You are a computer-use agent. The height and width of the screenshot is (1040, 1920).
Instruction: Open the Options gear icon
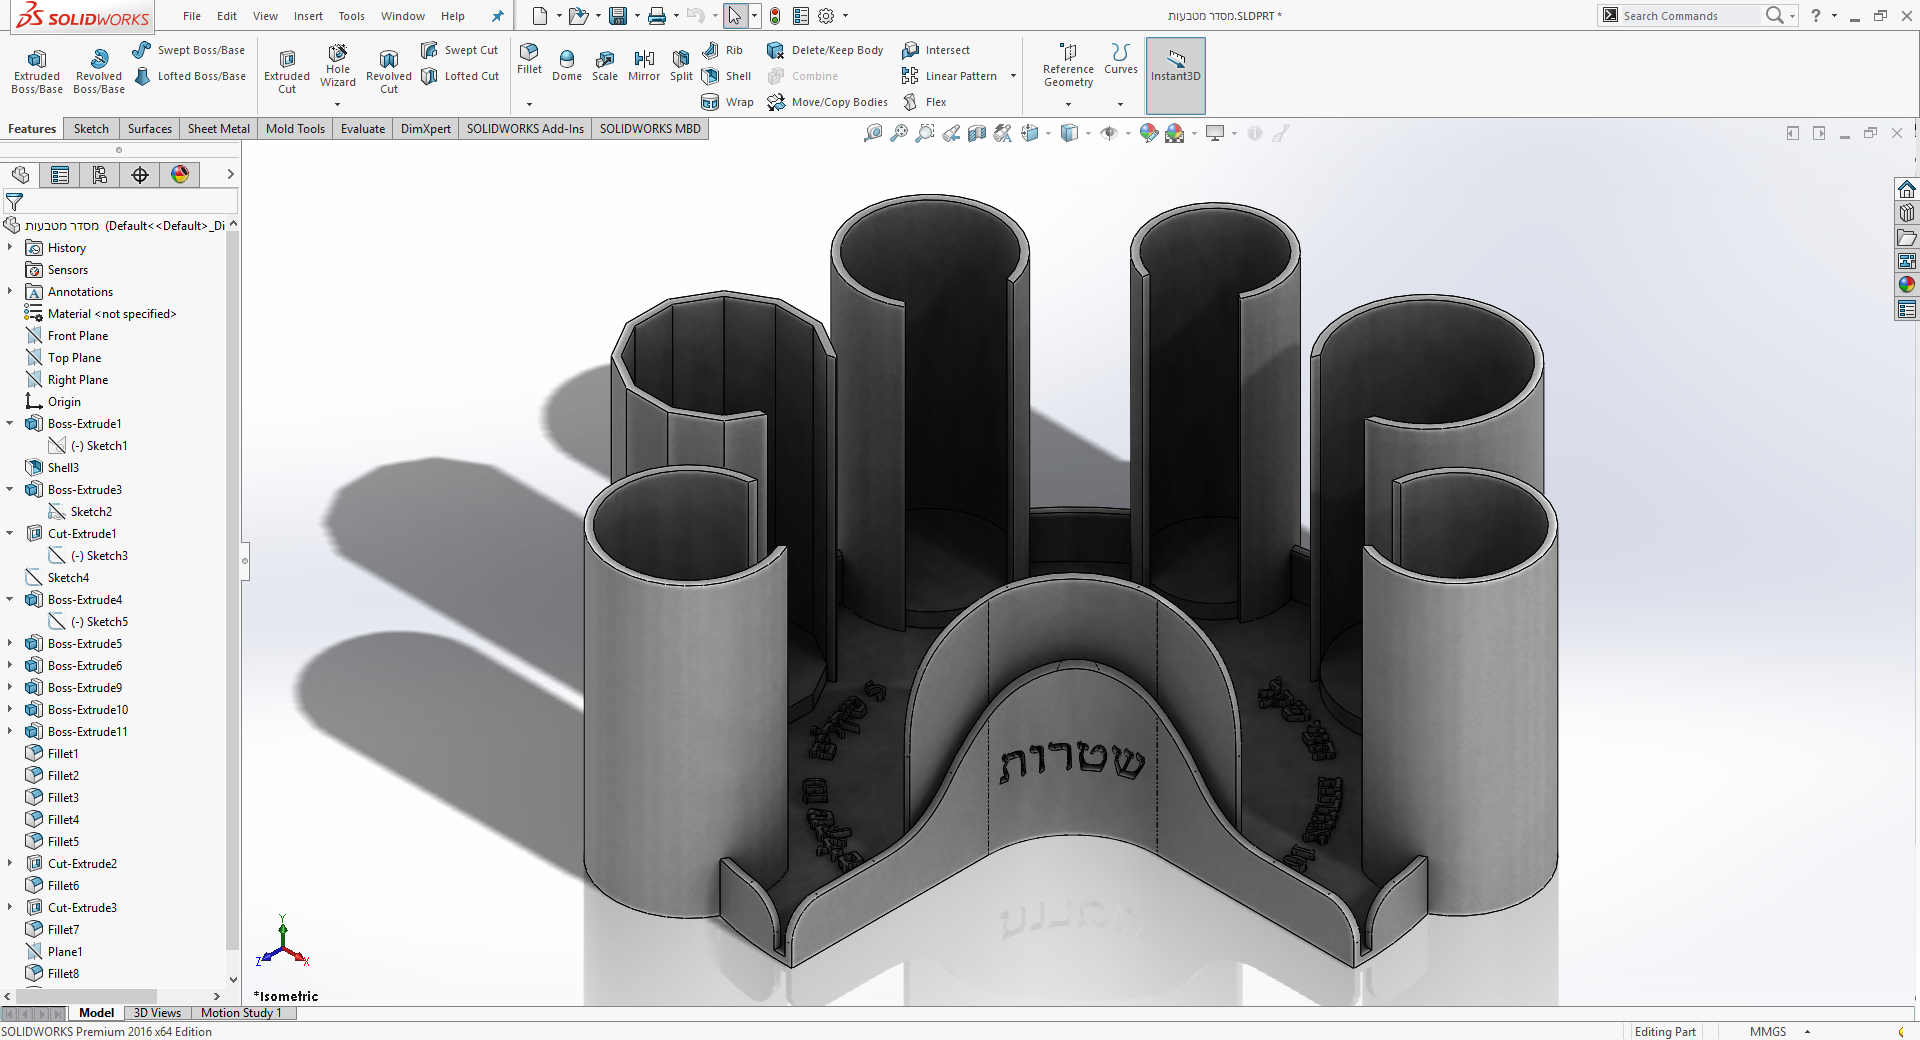826,16
